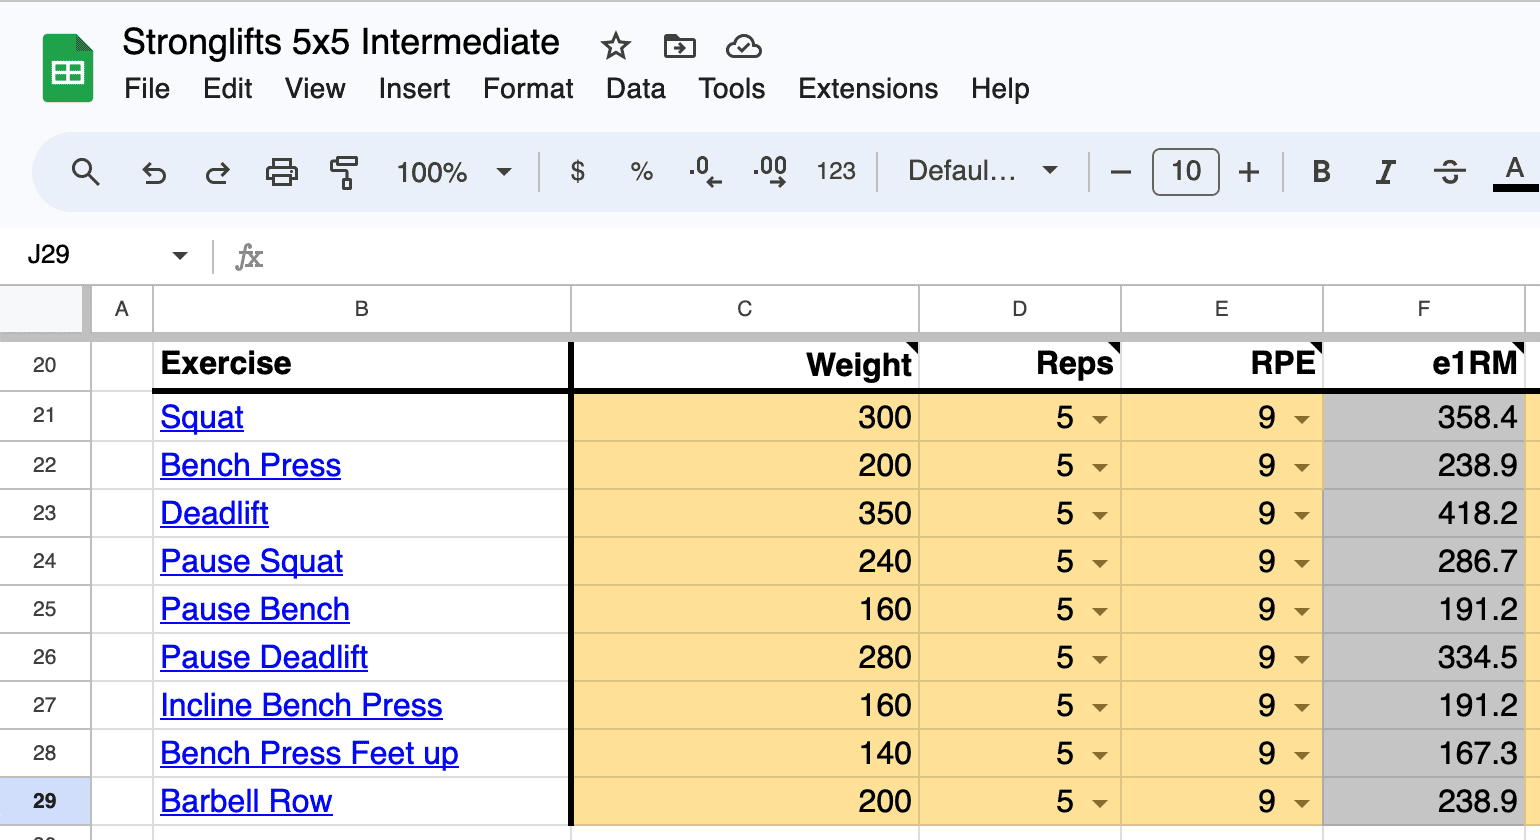Increase font size with plus
Image resolution: width=1540 pixels, height=840 pixels.
tap(1248, 172)
